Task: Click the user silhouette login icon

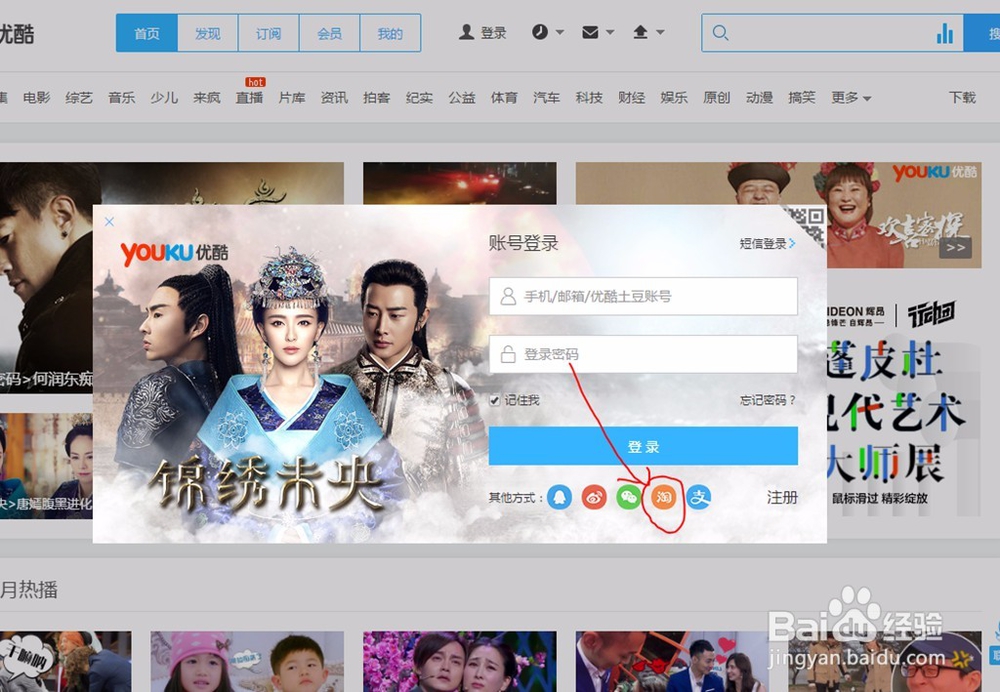Action: point(466,32)
